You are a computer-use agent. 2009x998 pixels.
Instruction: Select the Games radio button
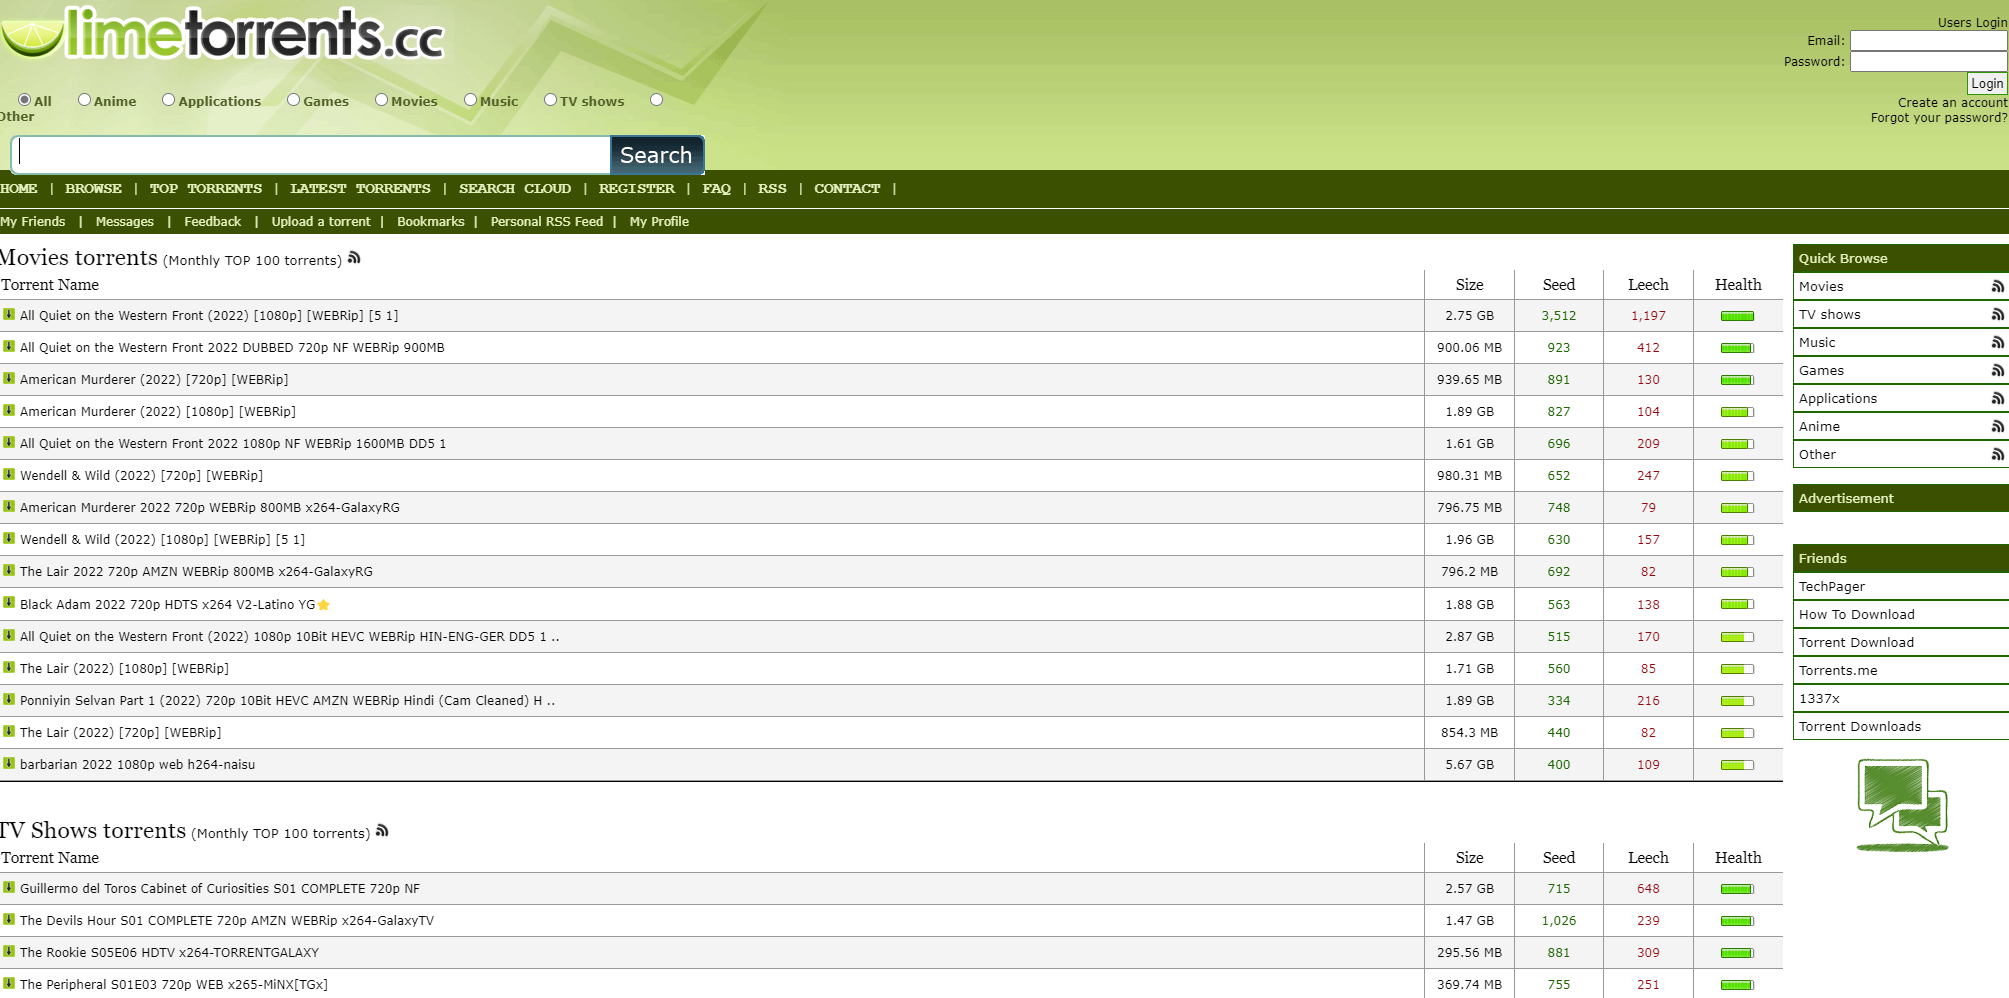click(294, 100)
